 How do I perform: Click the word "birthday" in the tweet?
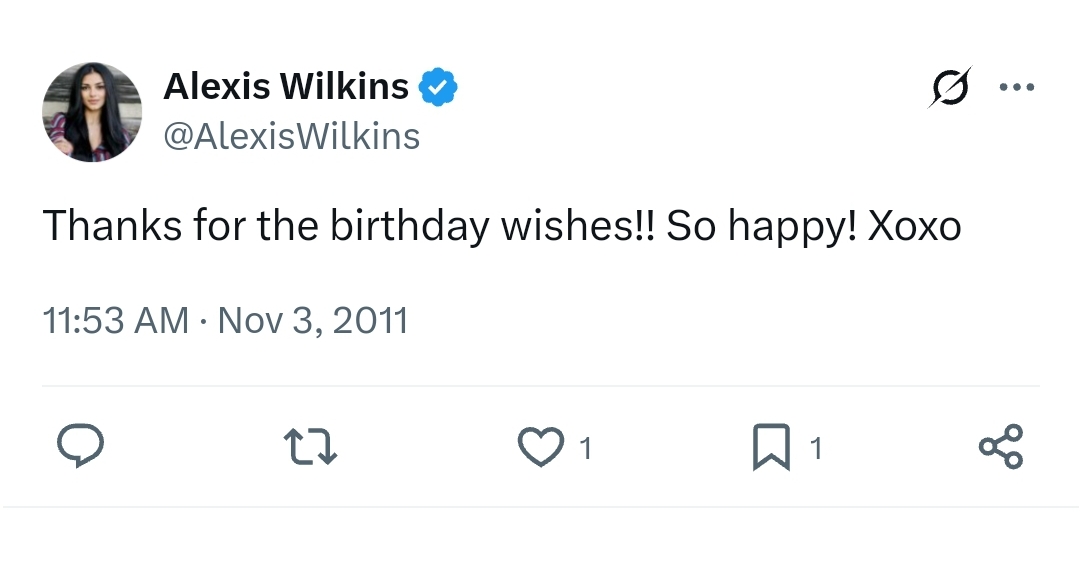pos(410,227)
